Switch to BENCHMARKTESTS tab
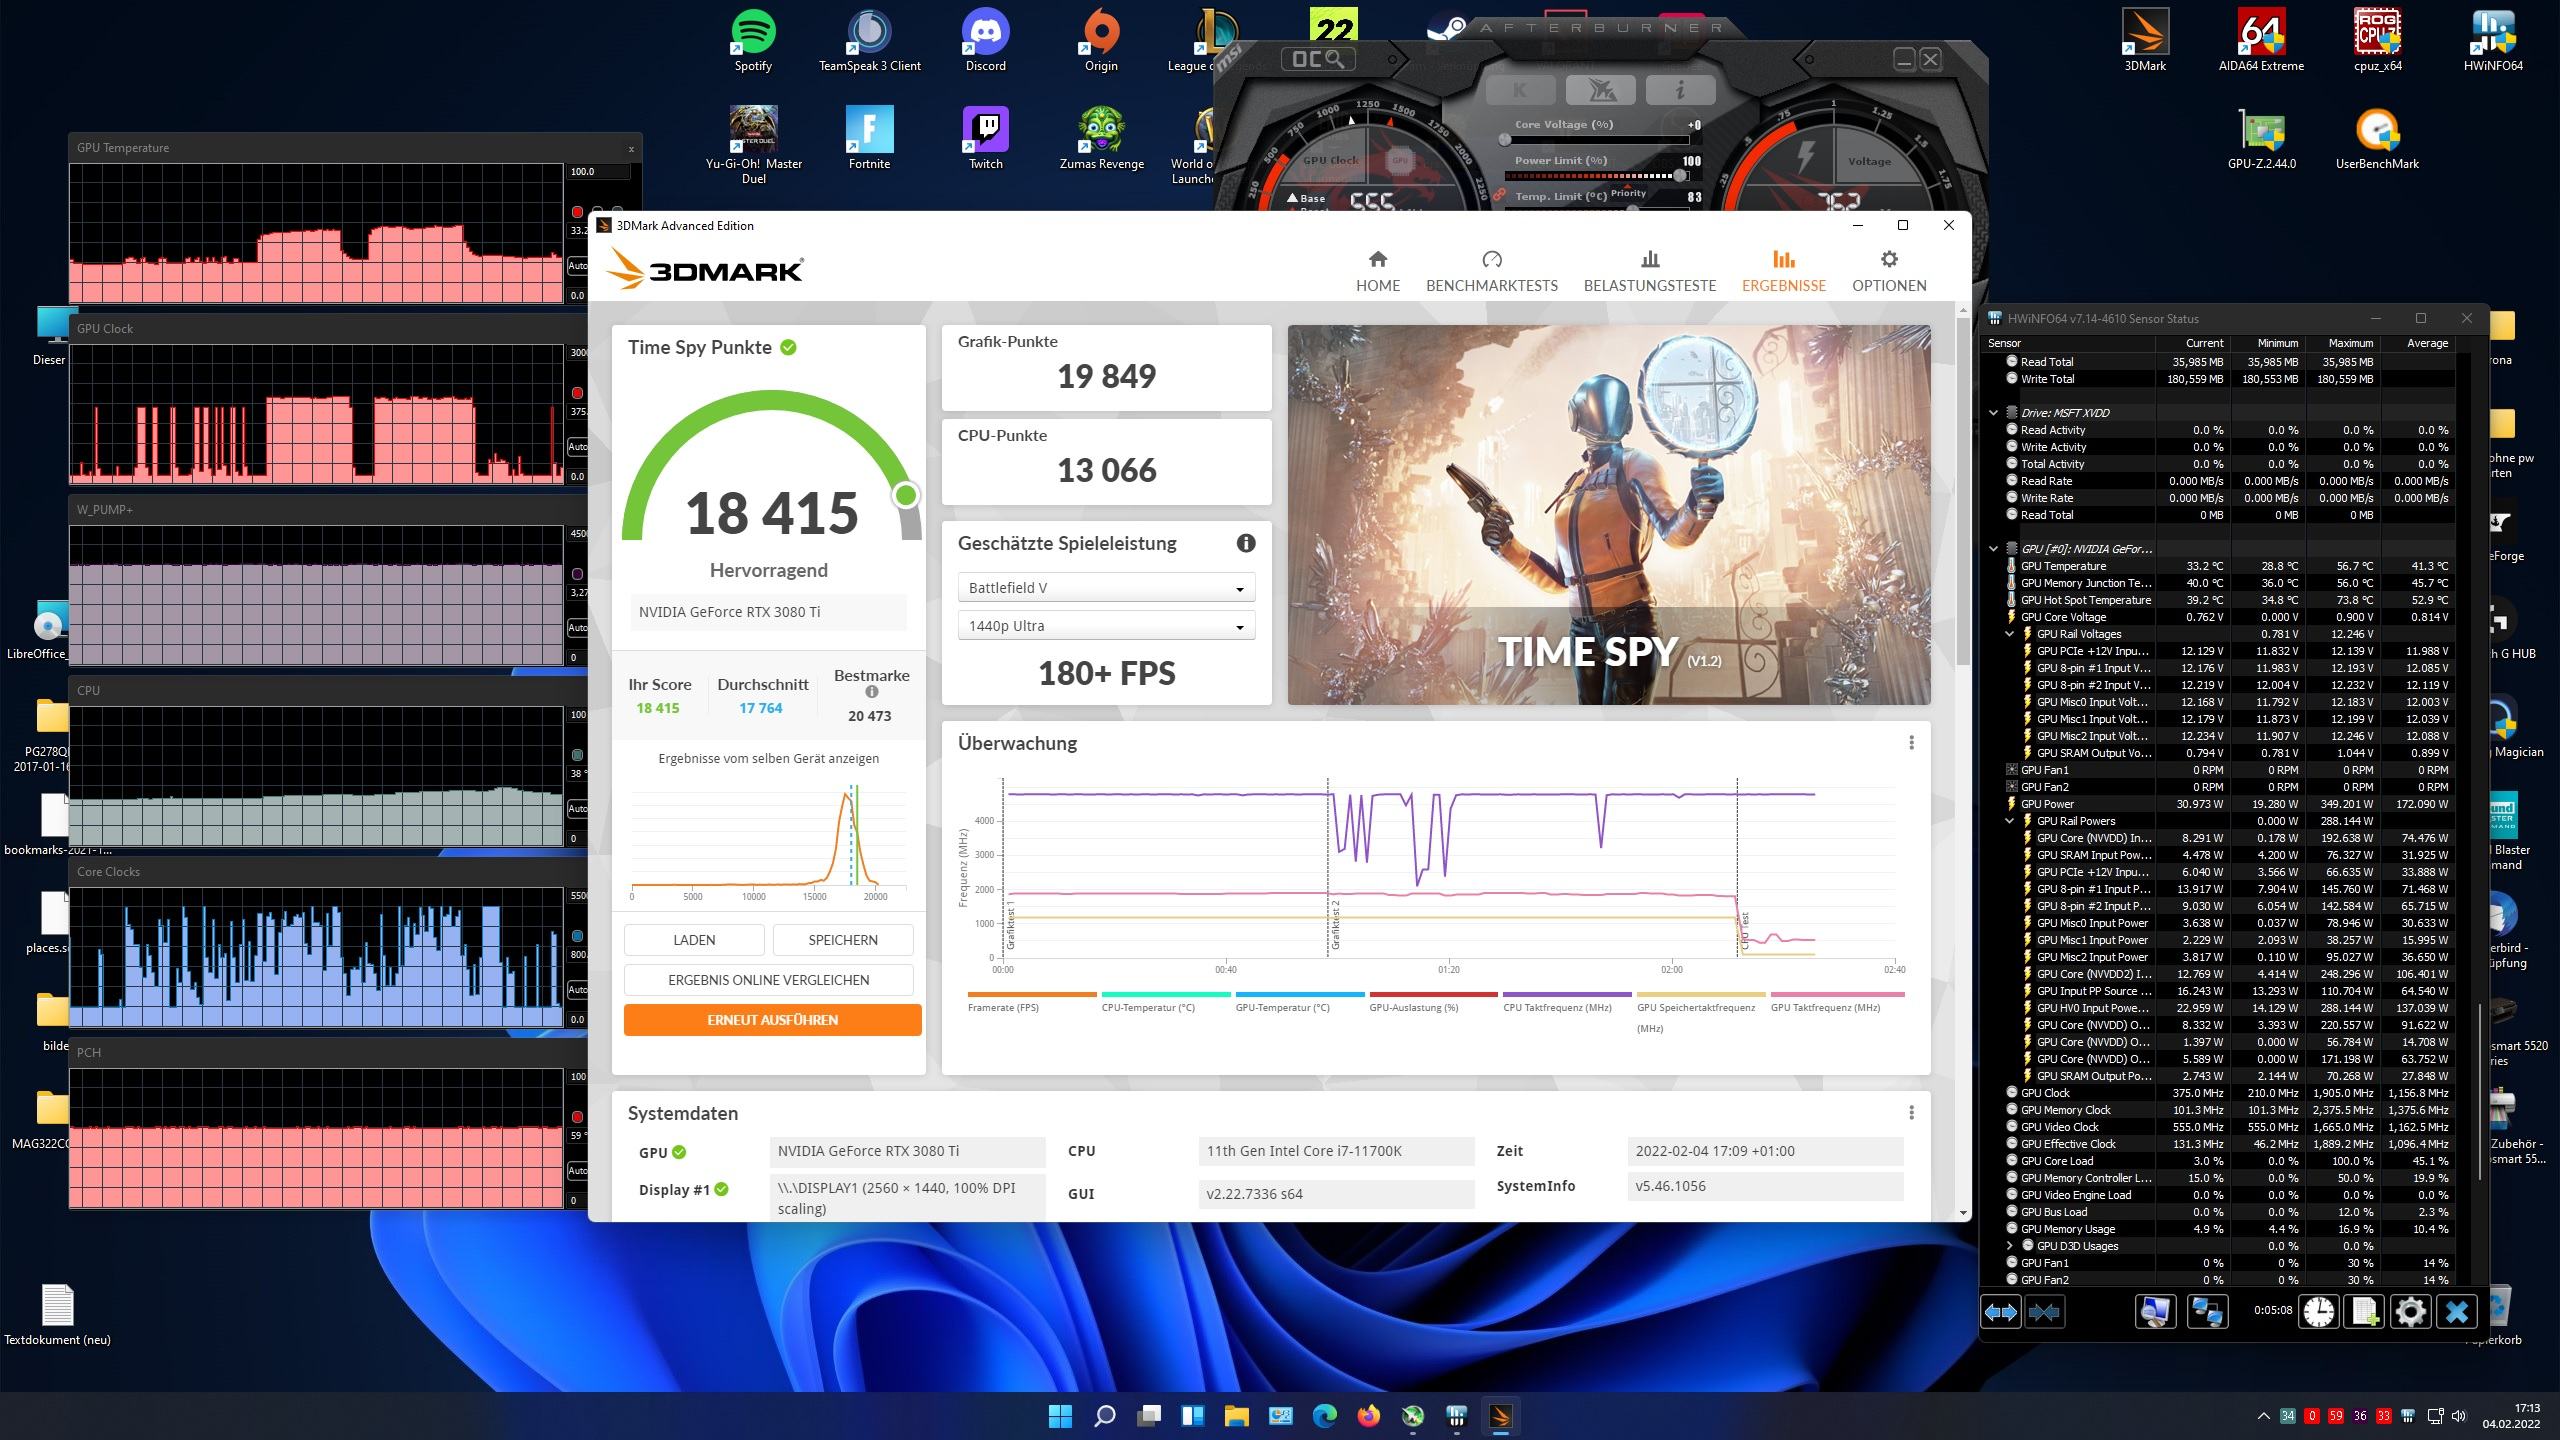 click(x=1491, y=271)
